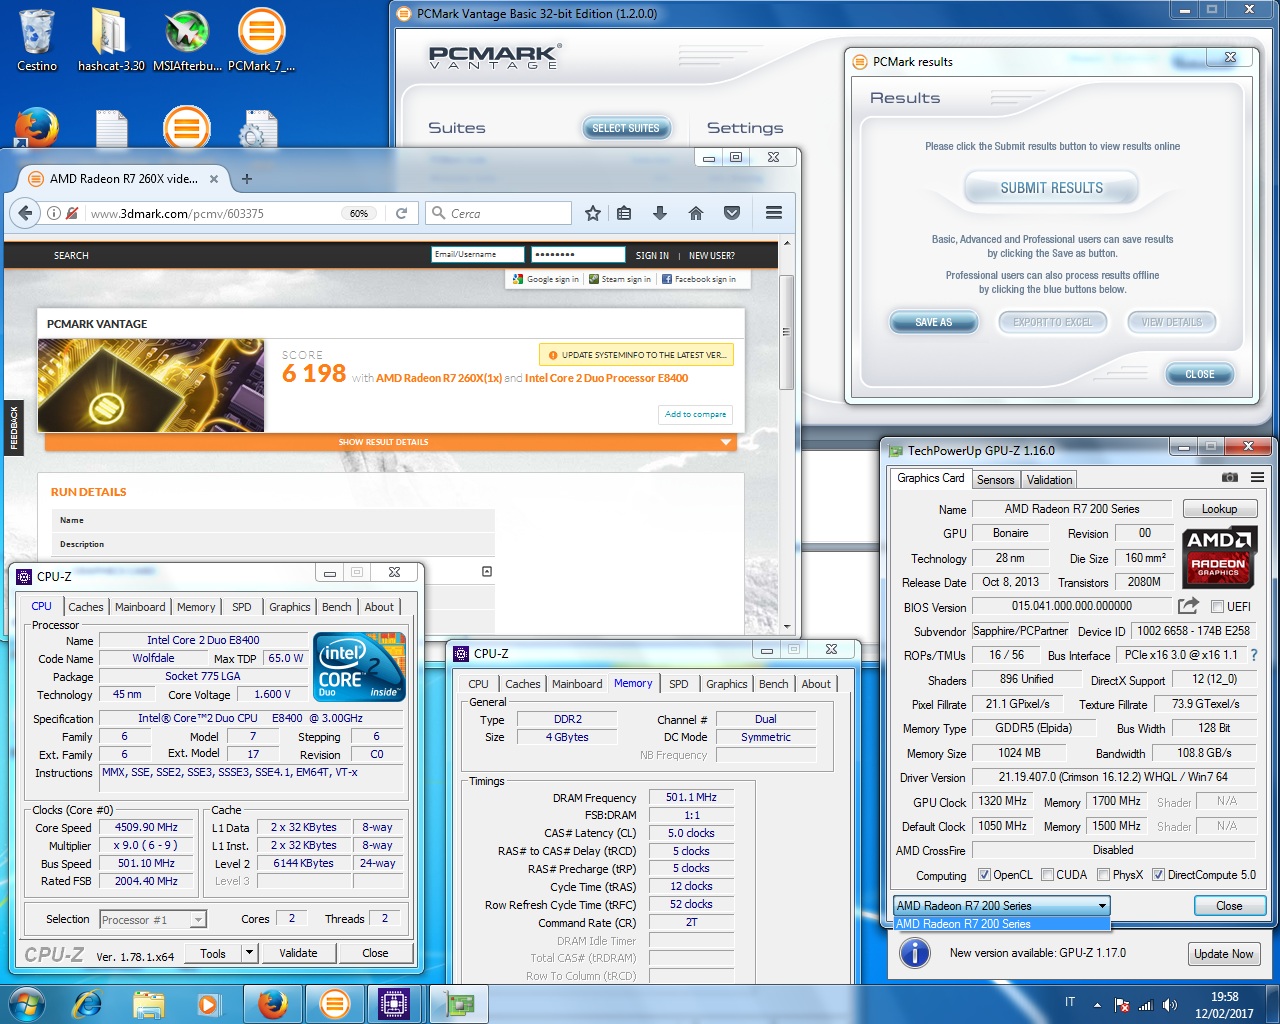
Task: Open Caches tab in left CPU-Z window
Action: (x=86, y=607)
